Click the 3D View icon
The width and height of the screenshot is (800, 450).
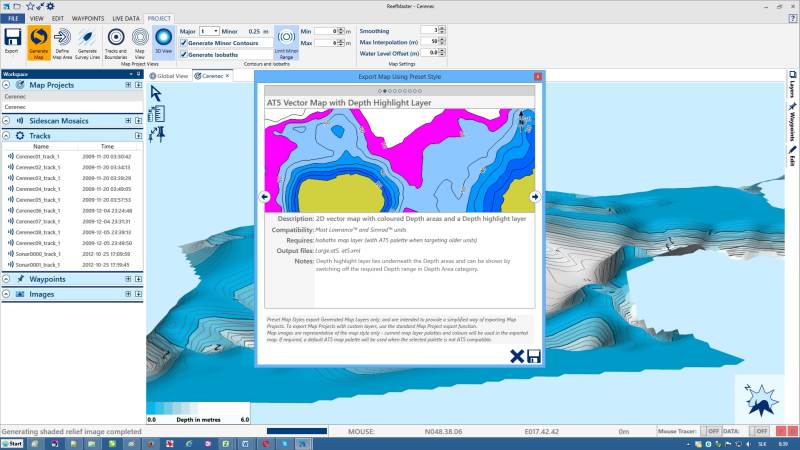pyautogui.click(x=162, y=40)
